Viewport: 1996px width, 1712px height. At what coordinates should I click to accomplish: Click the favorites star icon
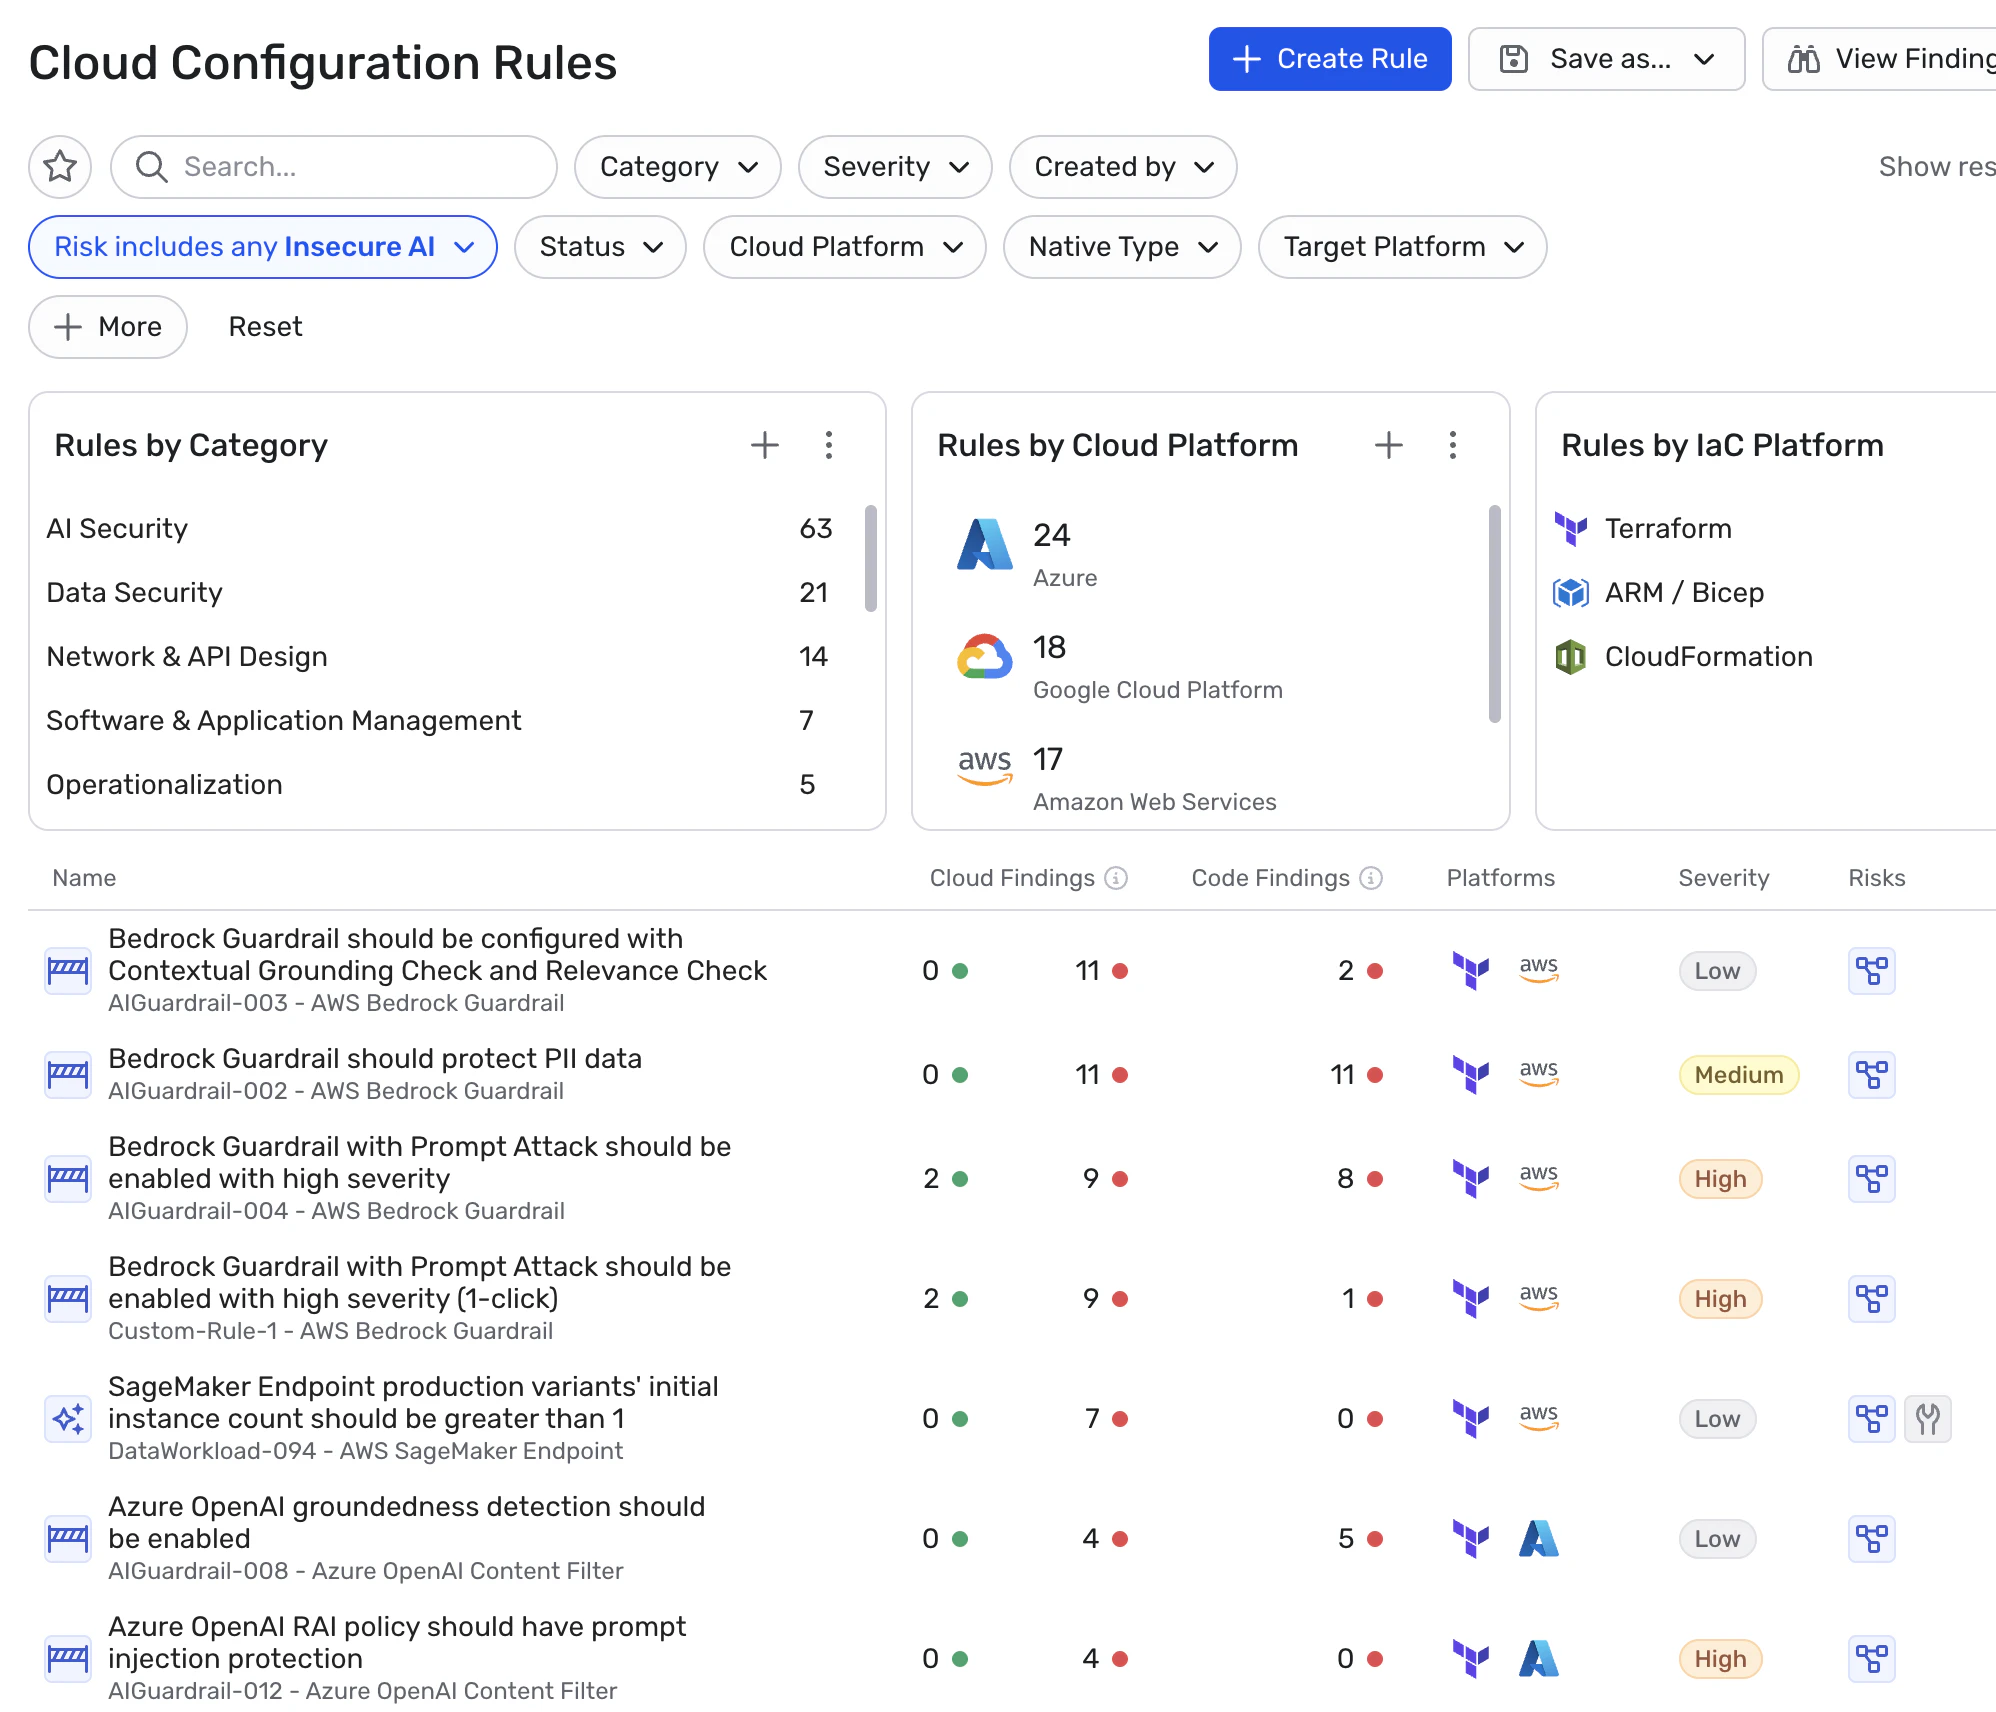pos(60,166)
